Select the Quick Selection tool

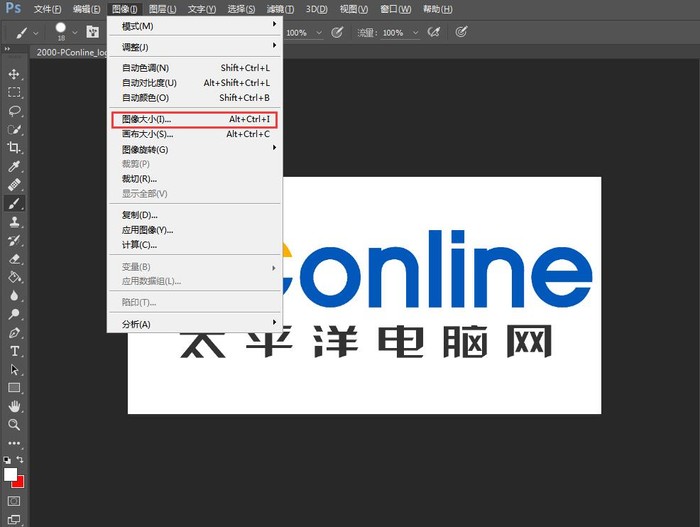(14, 130)
